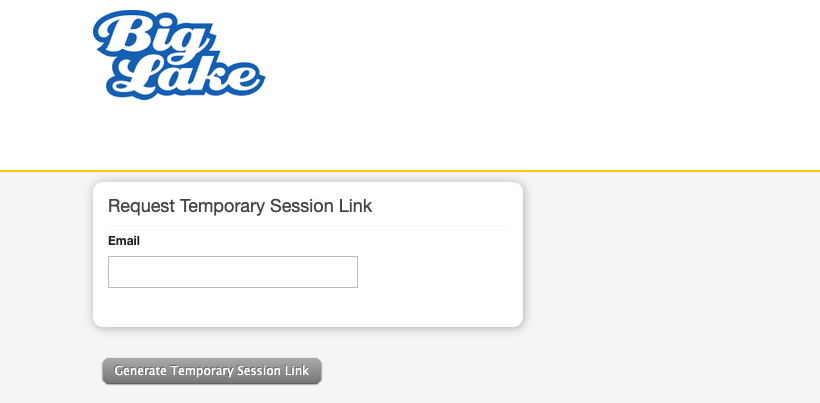Click the Big Lake logo
820x403 pixels.
click(x=178, y=56)
